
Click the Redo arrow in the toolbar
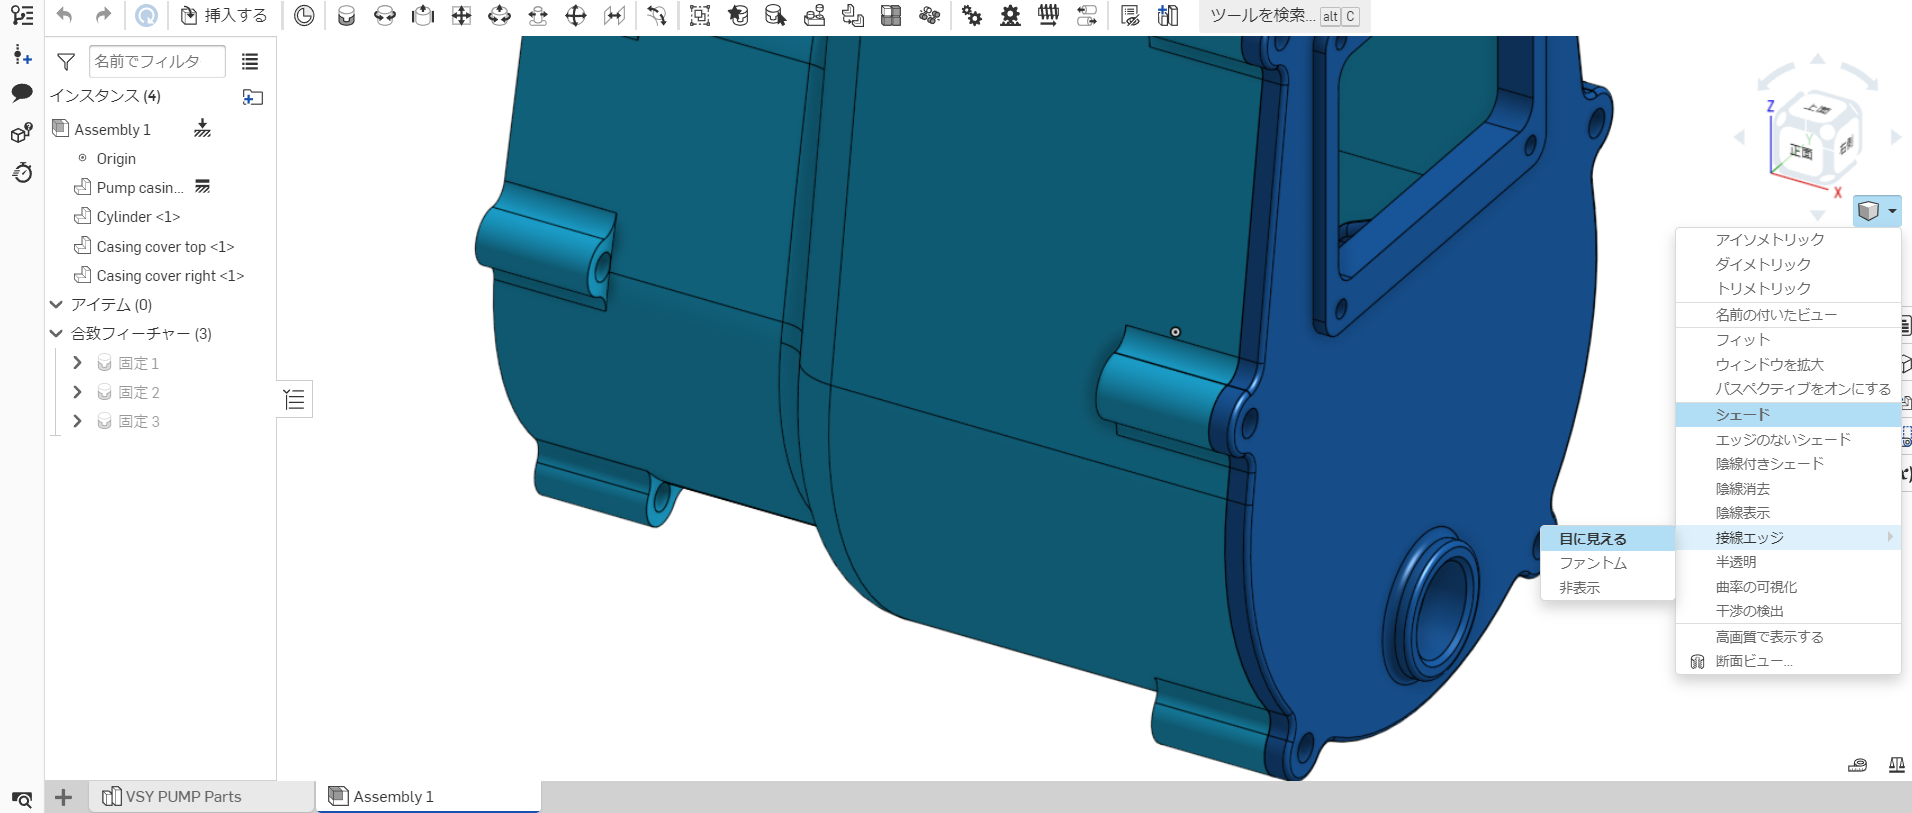(103, 15)
